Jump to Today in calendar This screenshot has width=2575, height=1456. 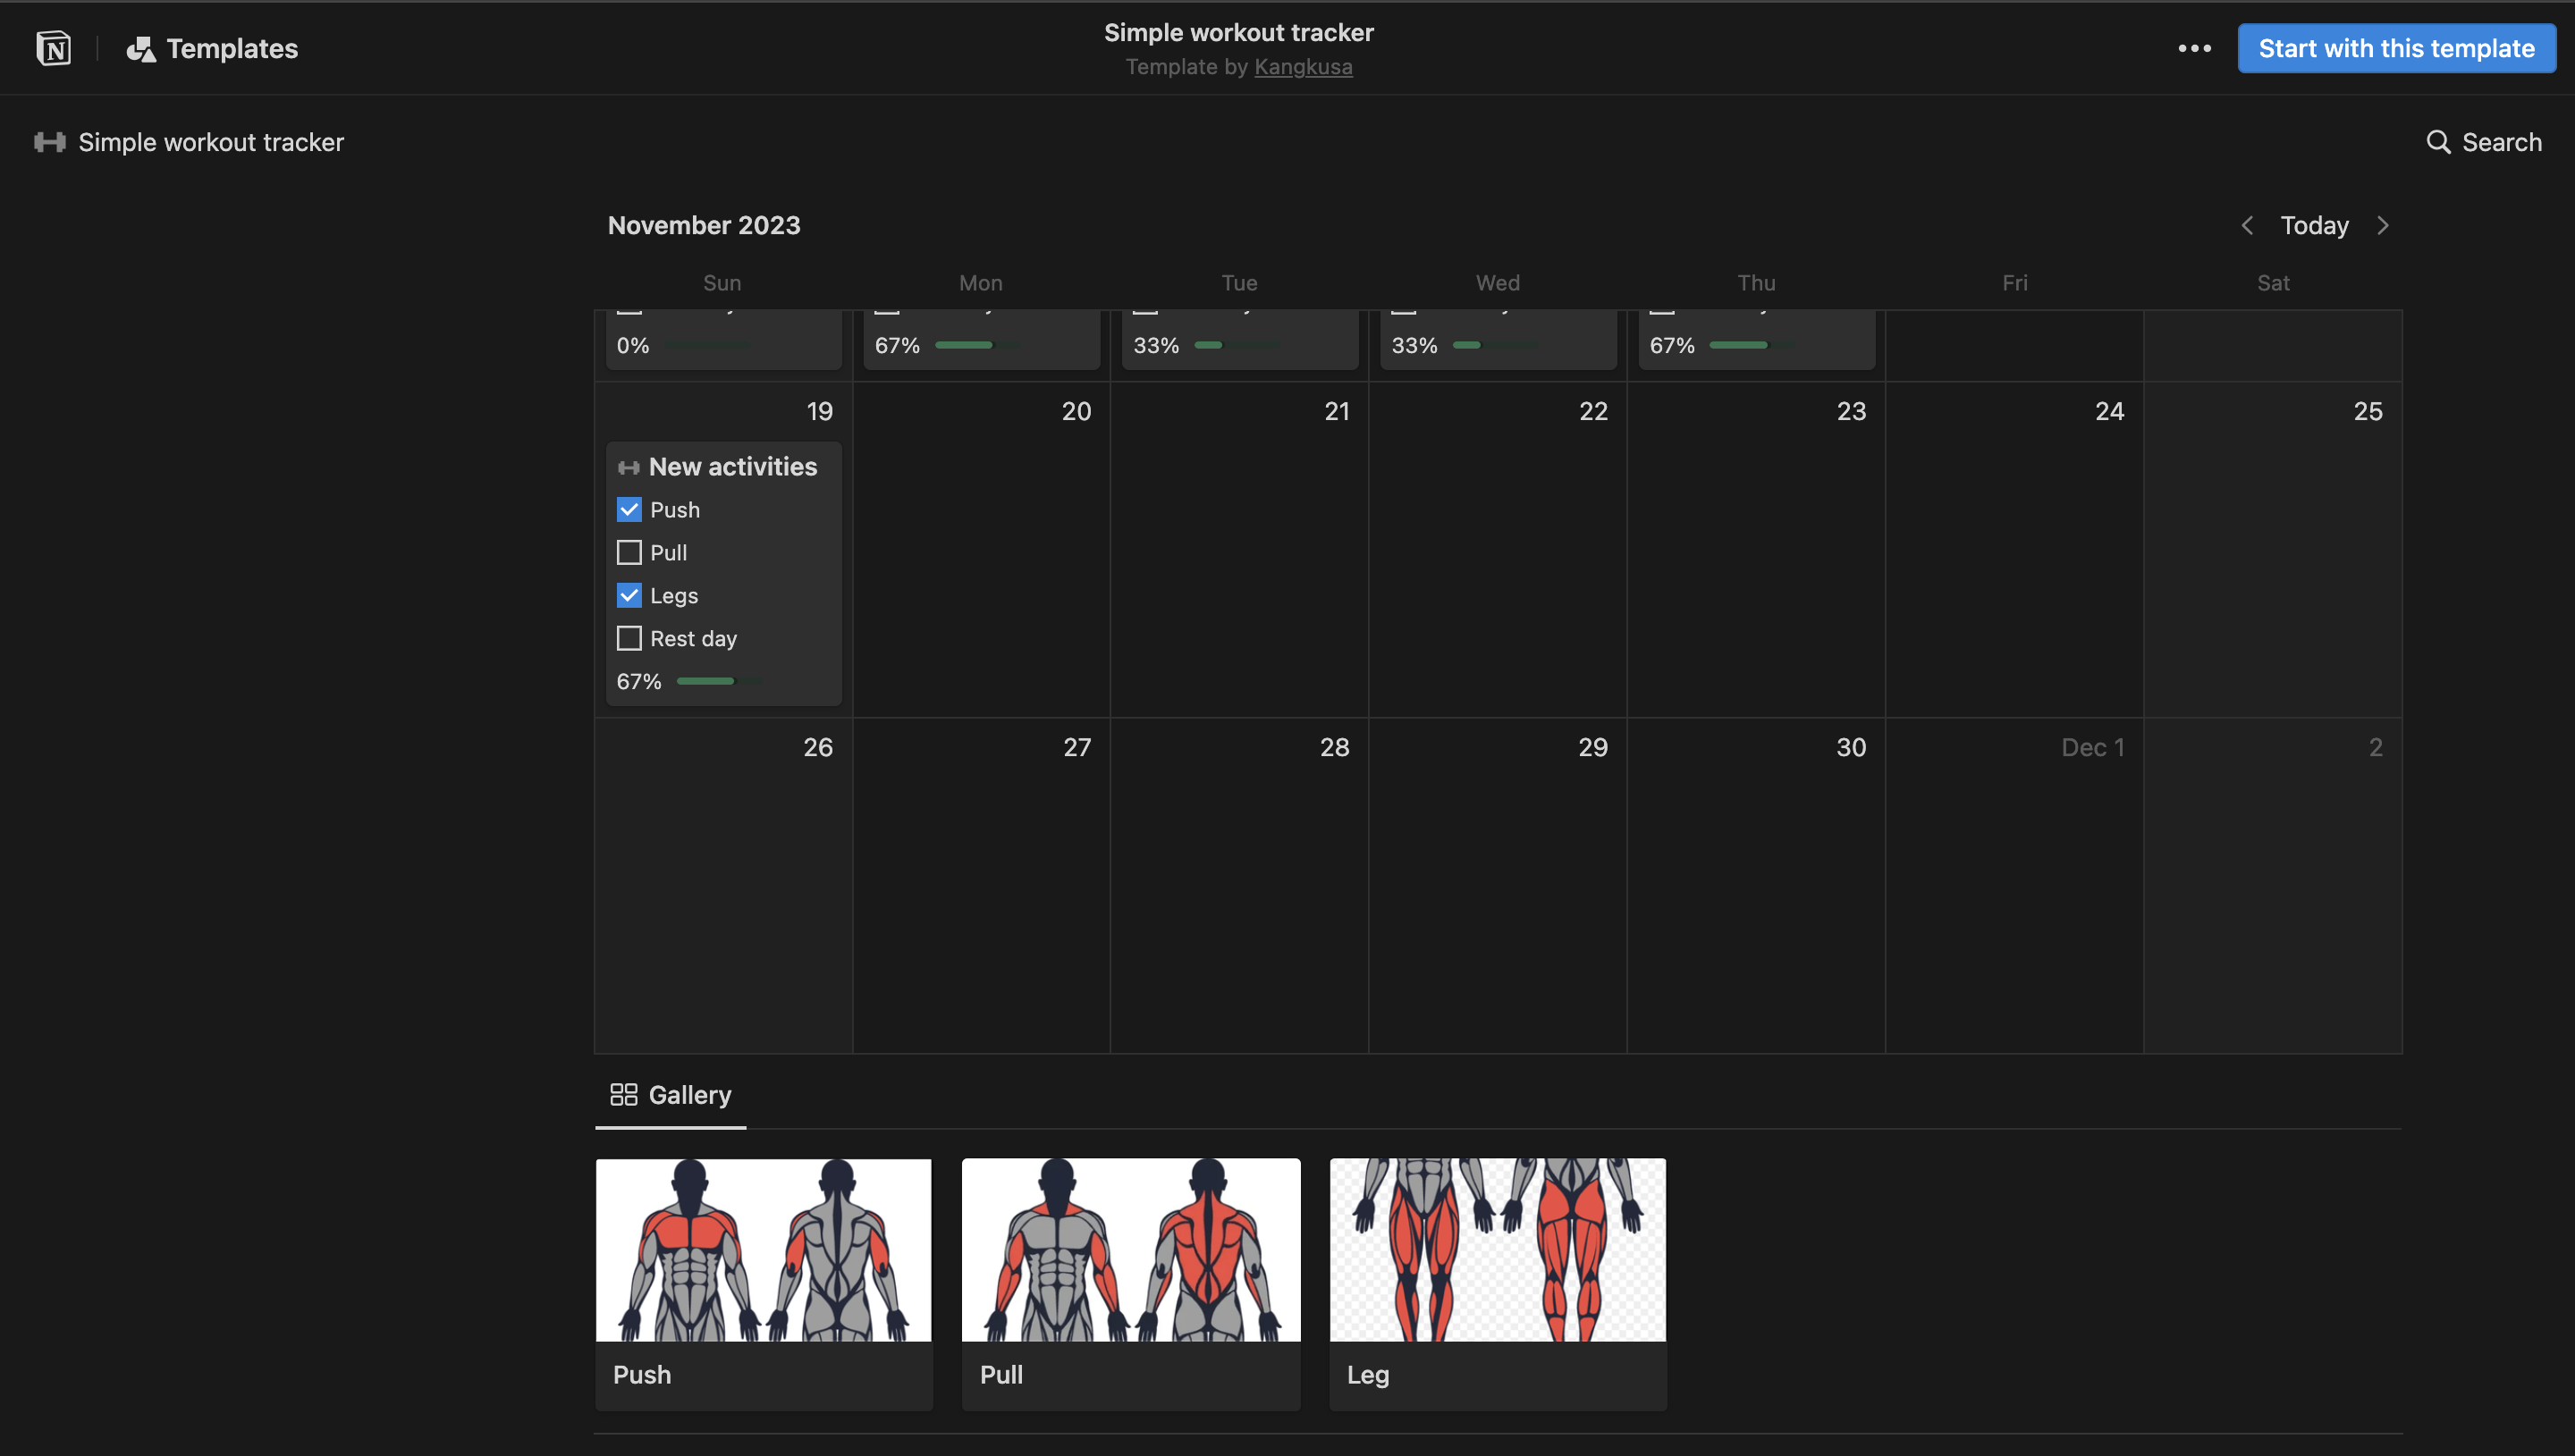tap(2314, 225)
